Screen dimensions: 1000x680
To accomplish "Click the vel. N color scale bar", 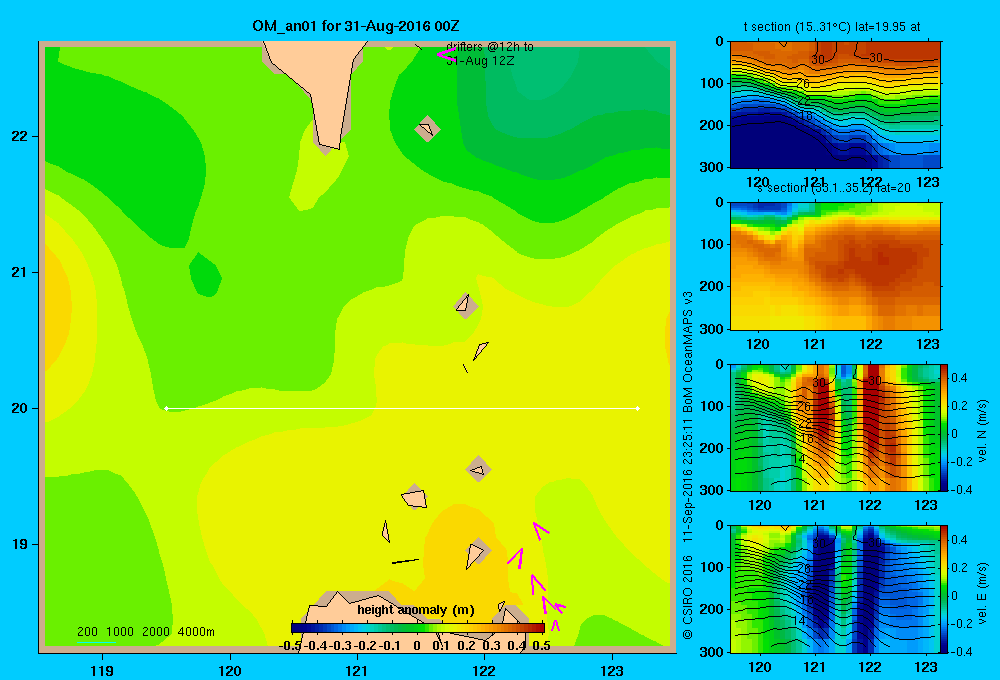I will tap(945, 428).
